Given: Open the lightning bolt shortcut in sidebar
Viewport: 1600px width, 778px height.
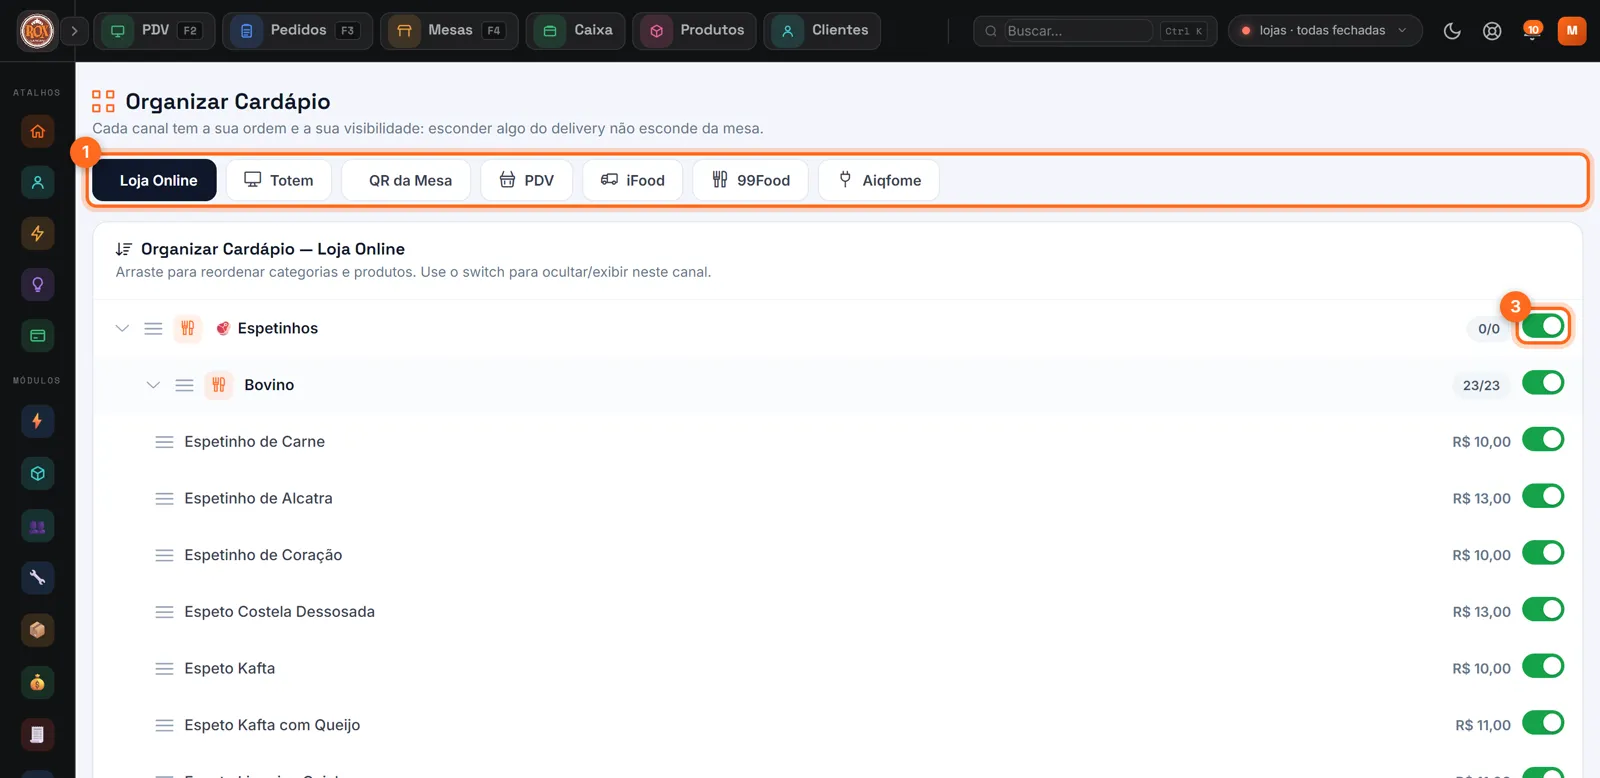Looking at the screenshot, I should point(37,233).
